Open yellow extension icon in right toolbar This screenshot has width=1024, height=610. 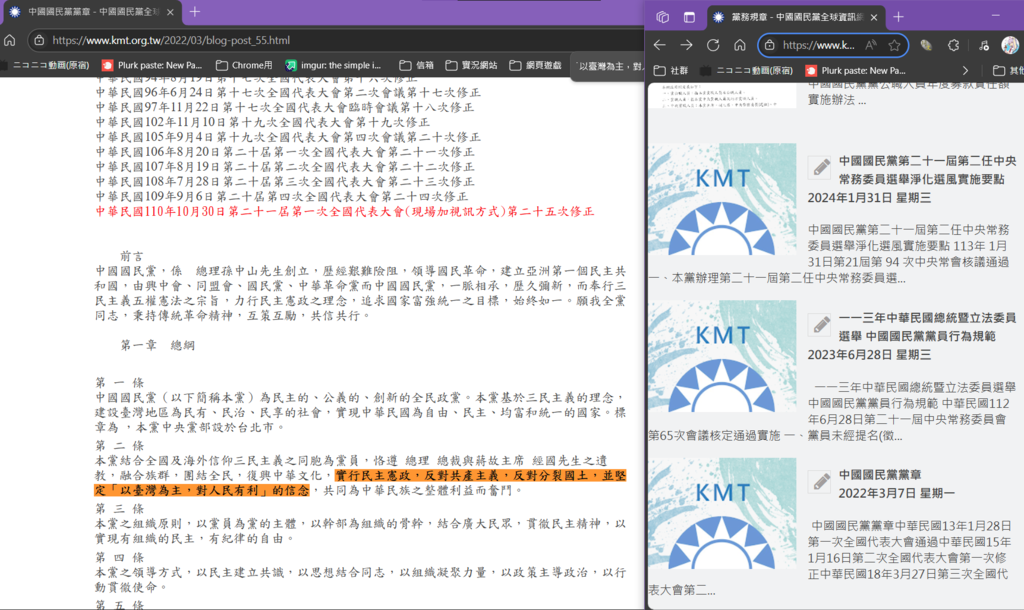[925, 45]
